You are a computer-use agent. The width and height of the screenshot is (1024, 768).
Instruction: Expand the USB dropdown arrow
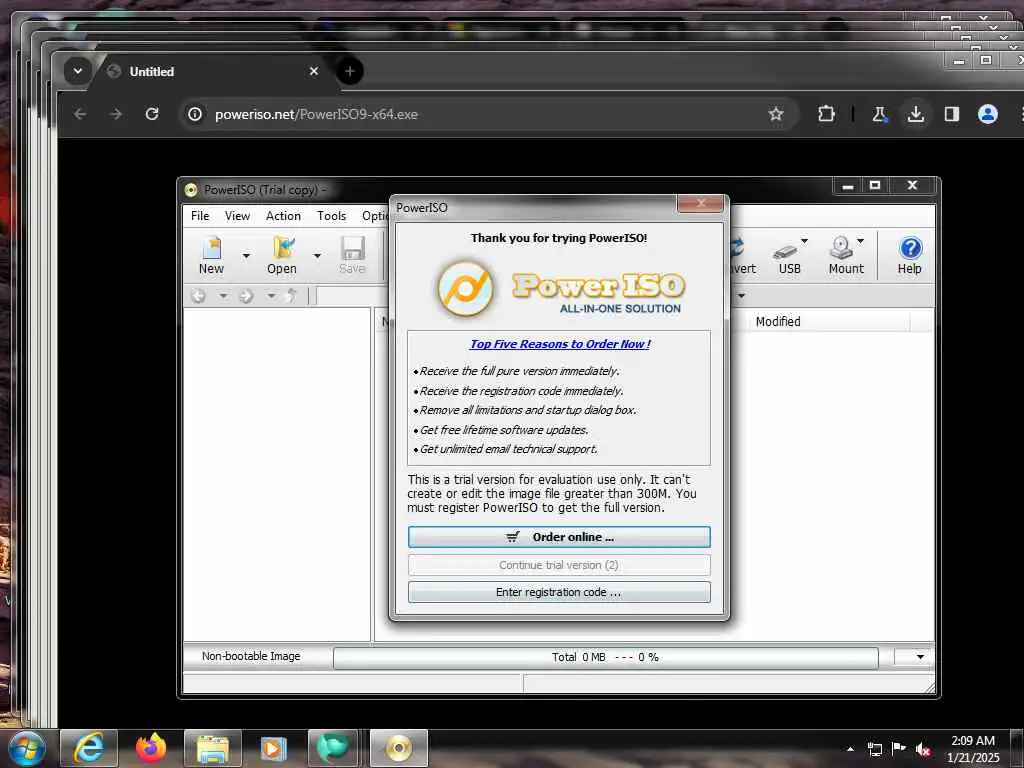[805, 241]
